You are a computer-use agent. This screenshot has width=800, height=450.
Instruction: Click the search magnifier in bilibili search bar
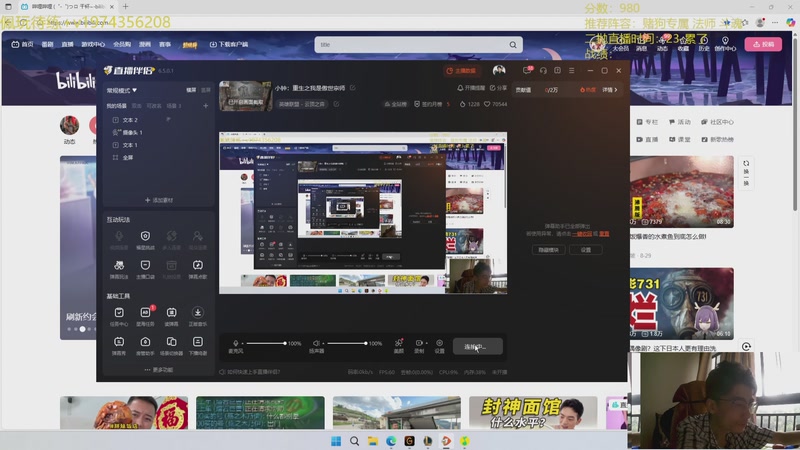[513, 45]
